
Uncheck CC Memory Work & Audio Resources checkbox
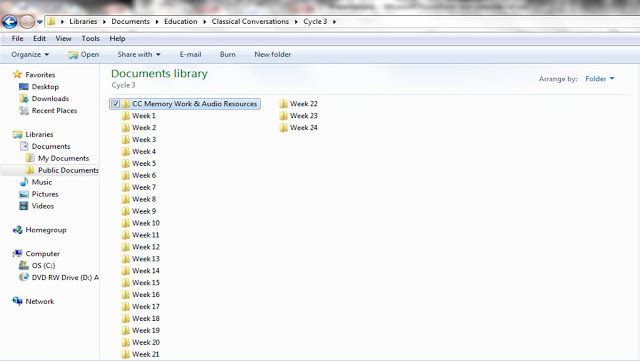tap(116, 104)
